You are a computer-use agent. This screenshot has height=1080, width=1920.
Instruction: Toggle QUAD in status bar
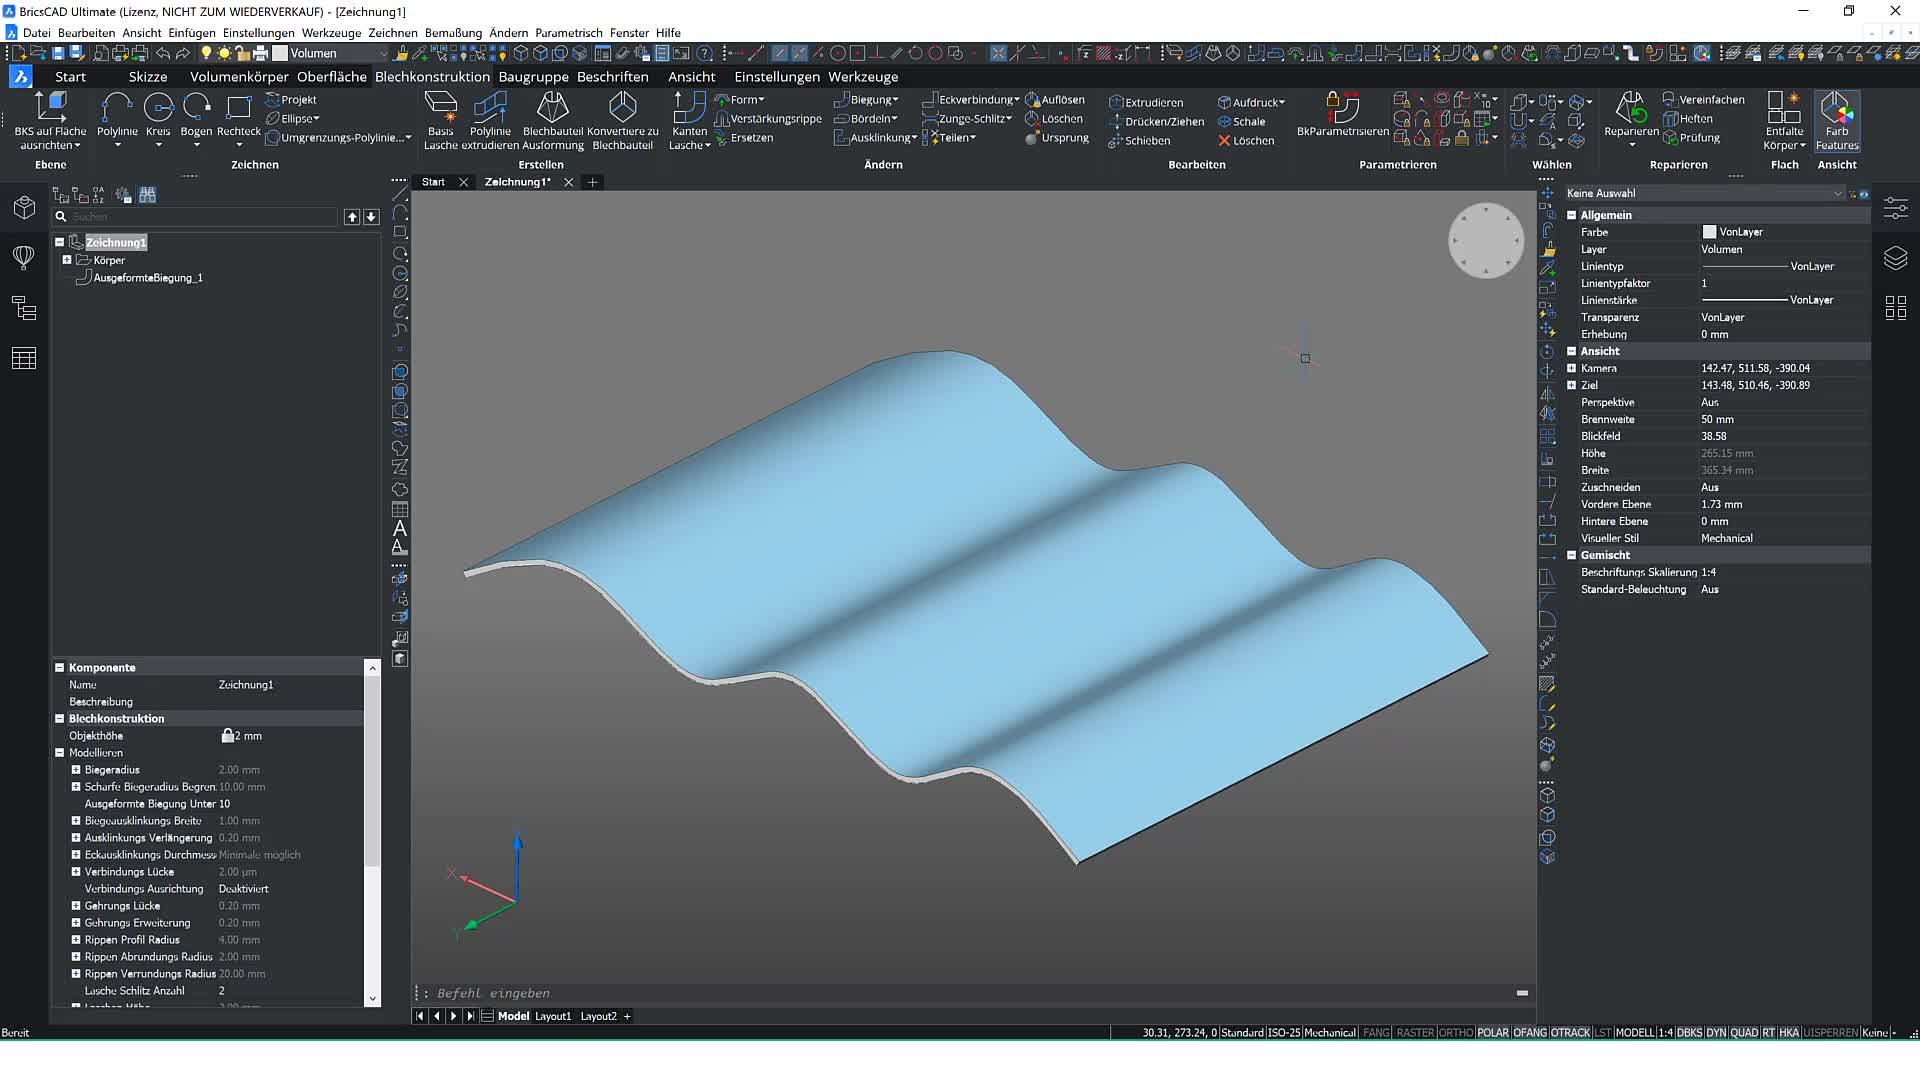click(1744, 1033)
